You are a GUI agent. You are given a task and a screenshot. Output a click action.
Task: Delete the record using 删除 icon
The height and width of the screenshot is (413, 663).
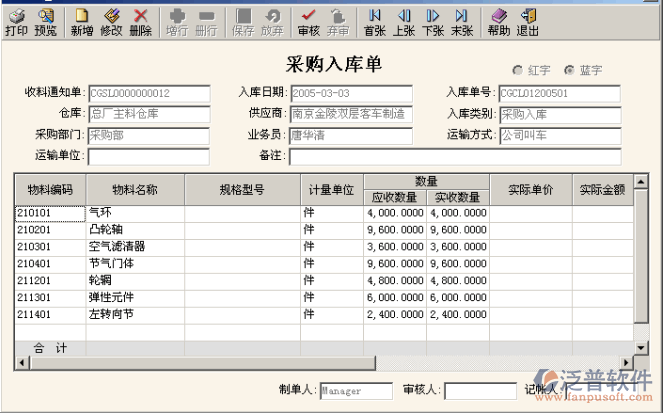pos(141,22)
